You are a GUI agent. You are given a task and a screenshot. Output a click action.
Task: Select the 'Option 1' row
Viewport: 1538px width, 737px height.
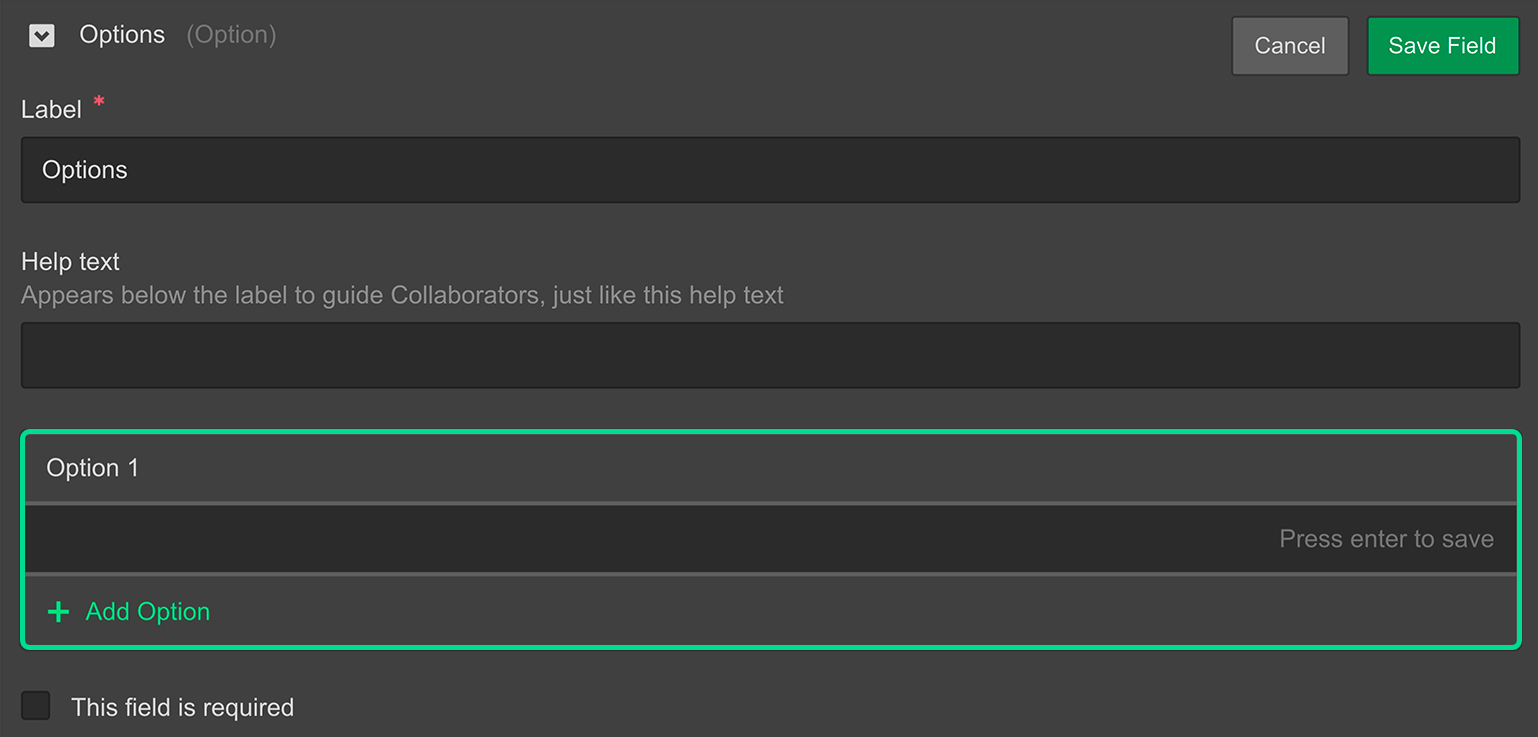click(x=770, y=468)
